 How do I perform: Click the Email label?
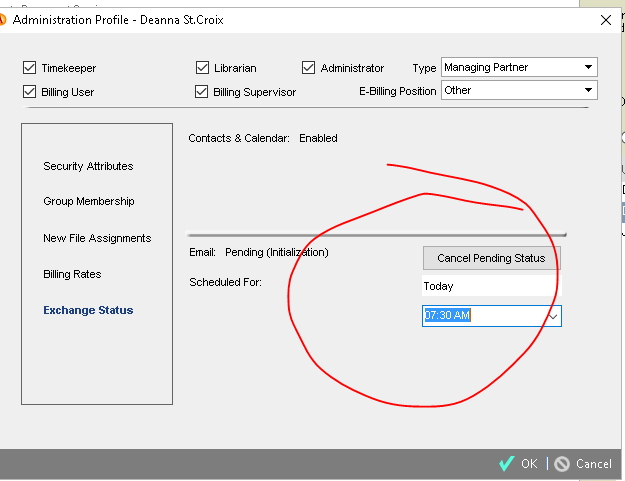[x=202, y=252]
